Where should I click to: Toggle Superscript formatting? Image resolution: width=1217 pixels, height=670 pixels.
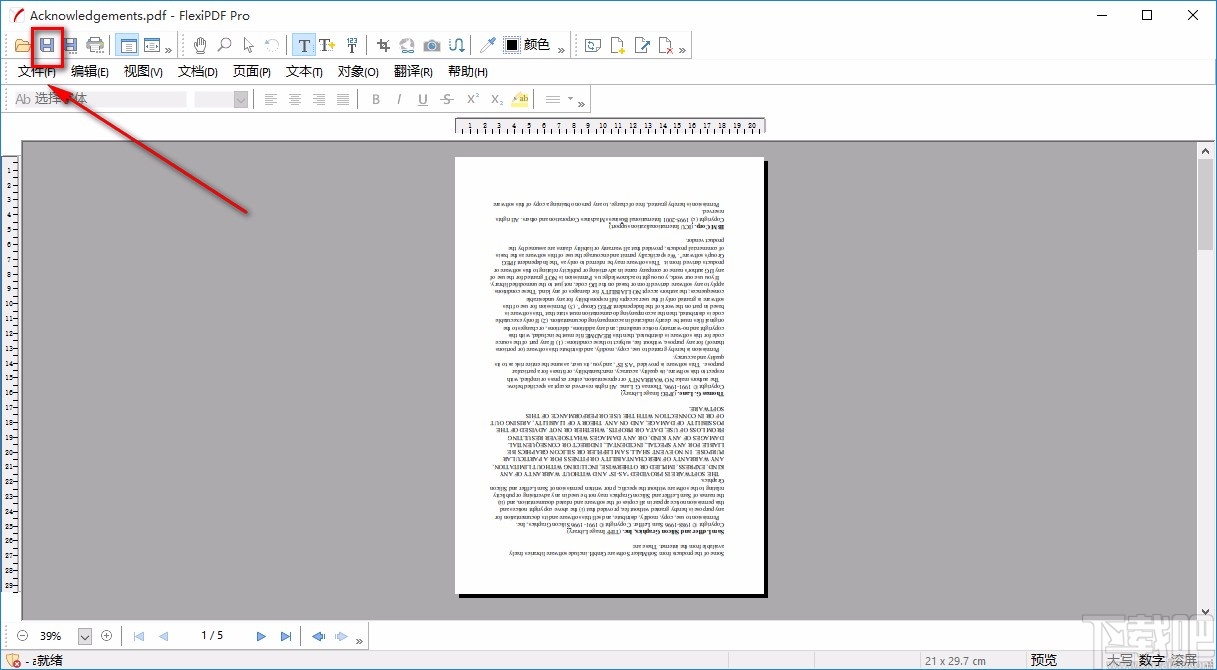471,99
